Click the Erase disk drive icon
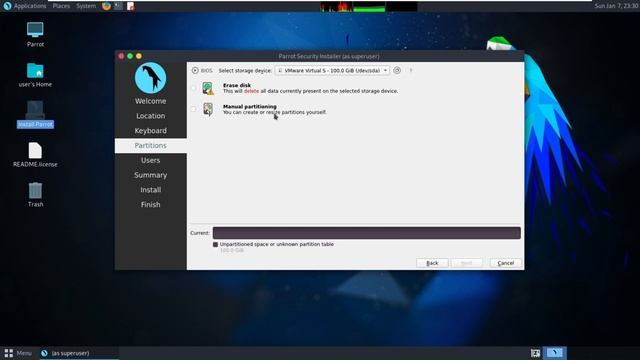The width and height of the screenshot is (640, 360). tap(208, 88)
